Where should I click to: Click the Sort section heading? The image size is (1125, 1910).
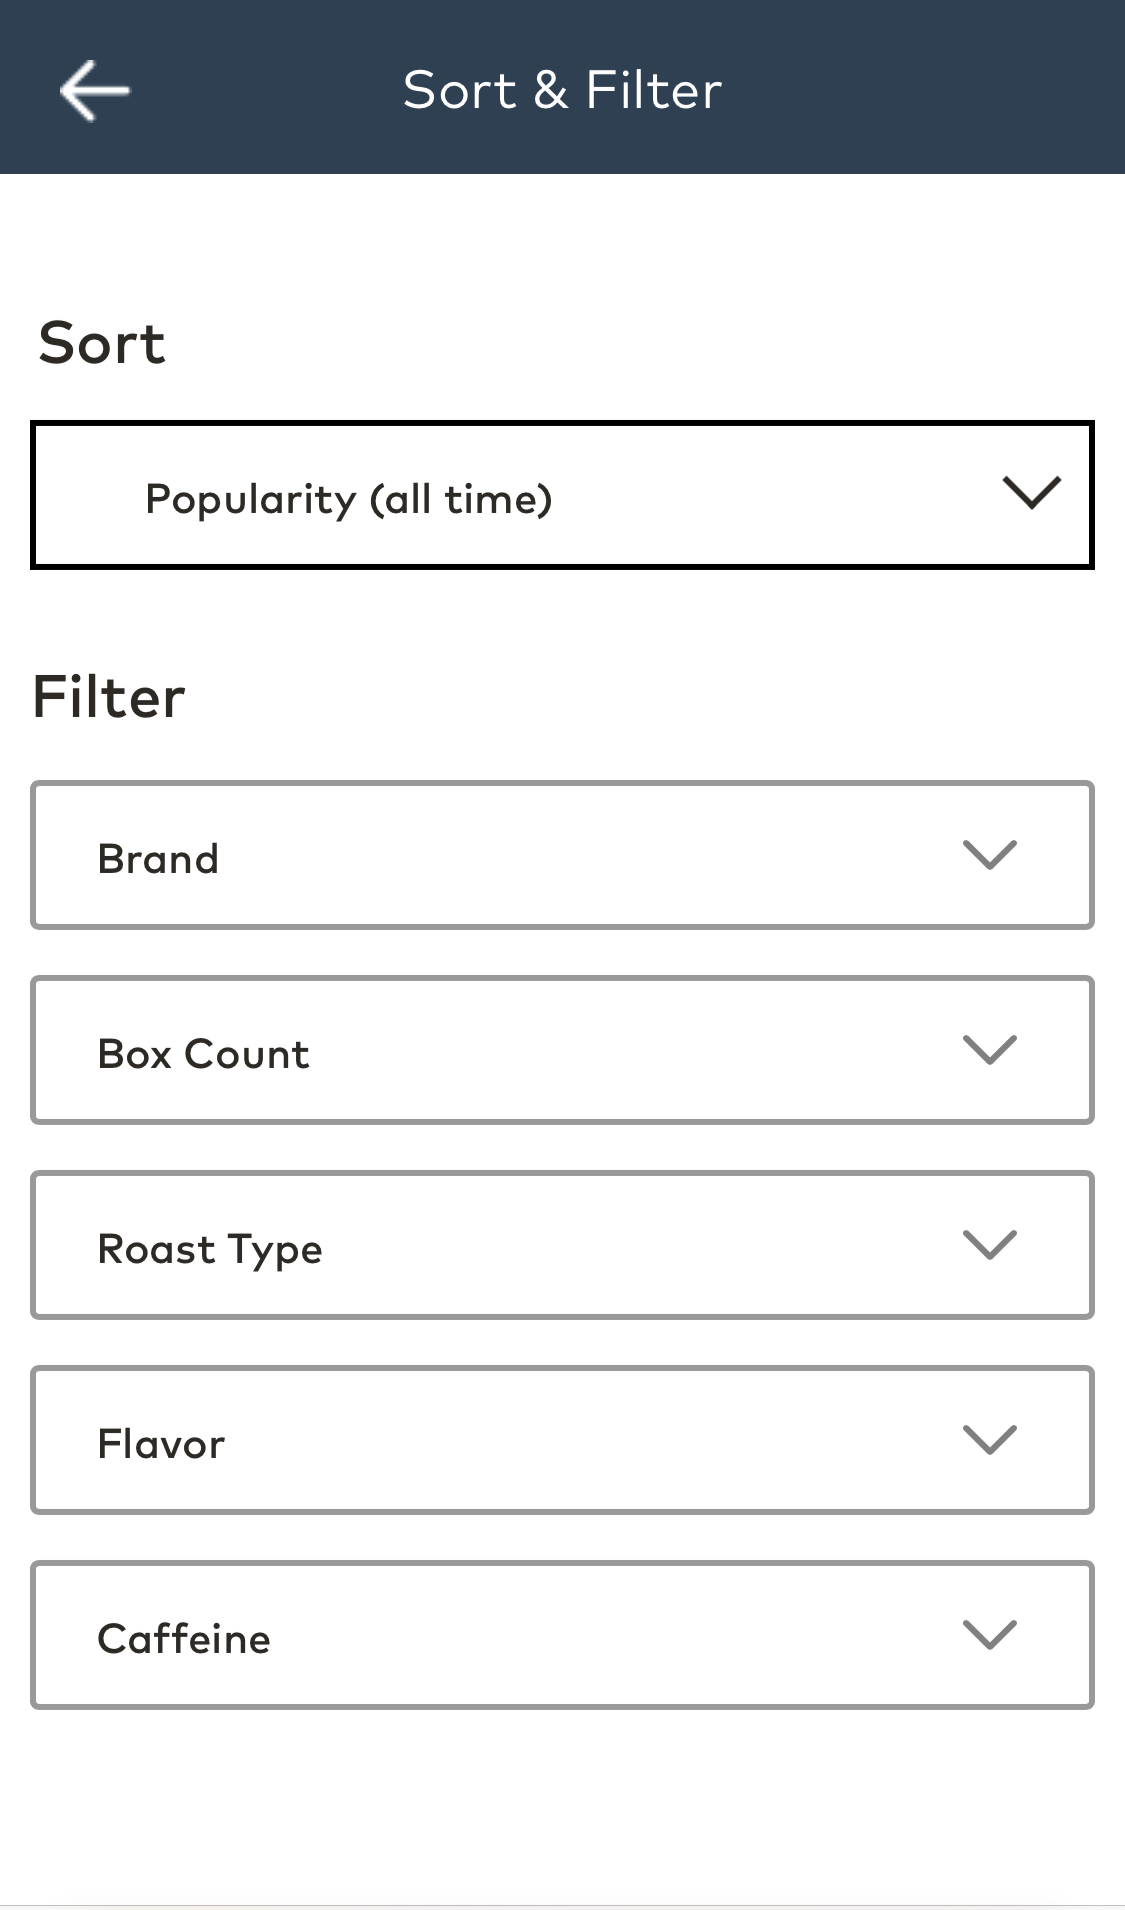[102, 343]
